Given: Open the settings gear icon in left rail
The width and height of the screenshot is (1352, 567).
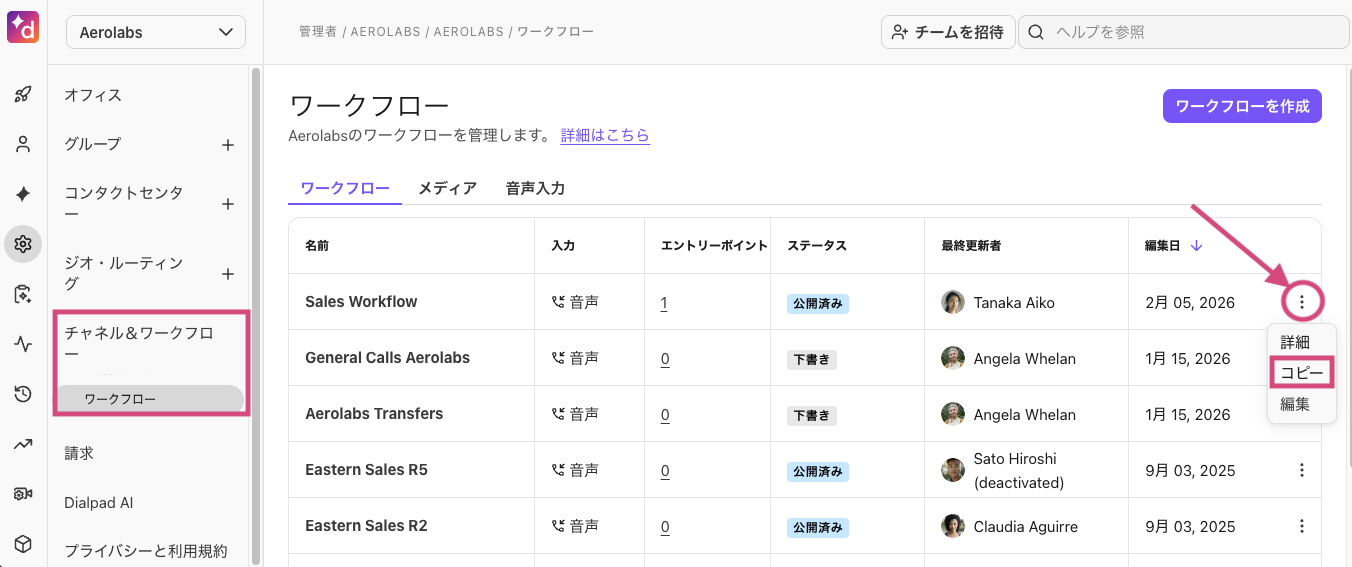Looking at the screenshot, I should coord(23,244).
